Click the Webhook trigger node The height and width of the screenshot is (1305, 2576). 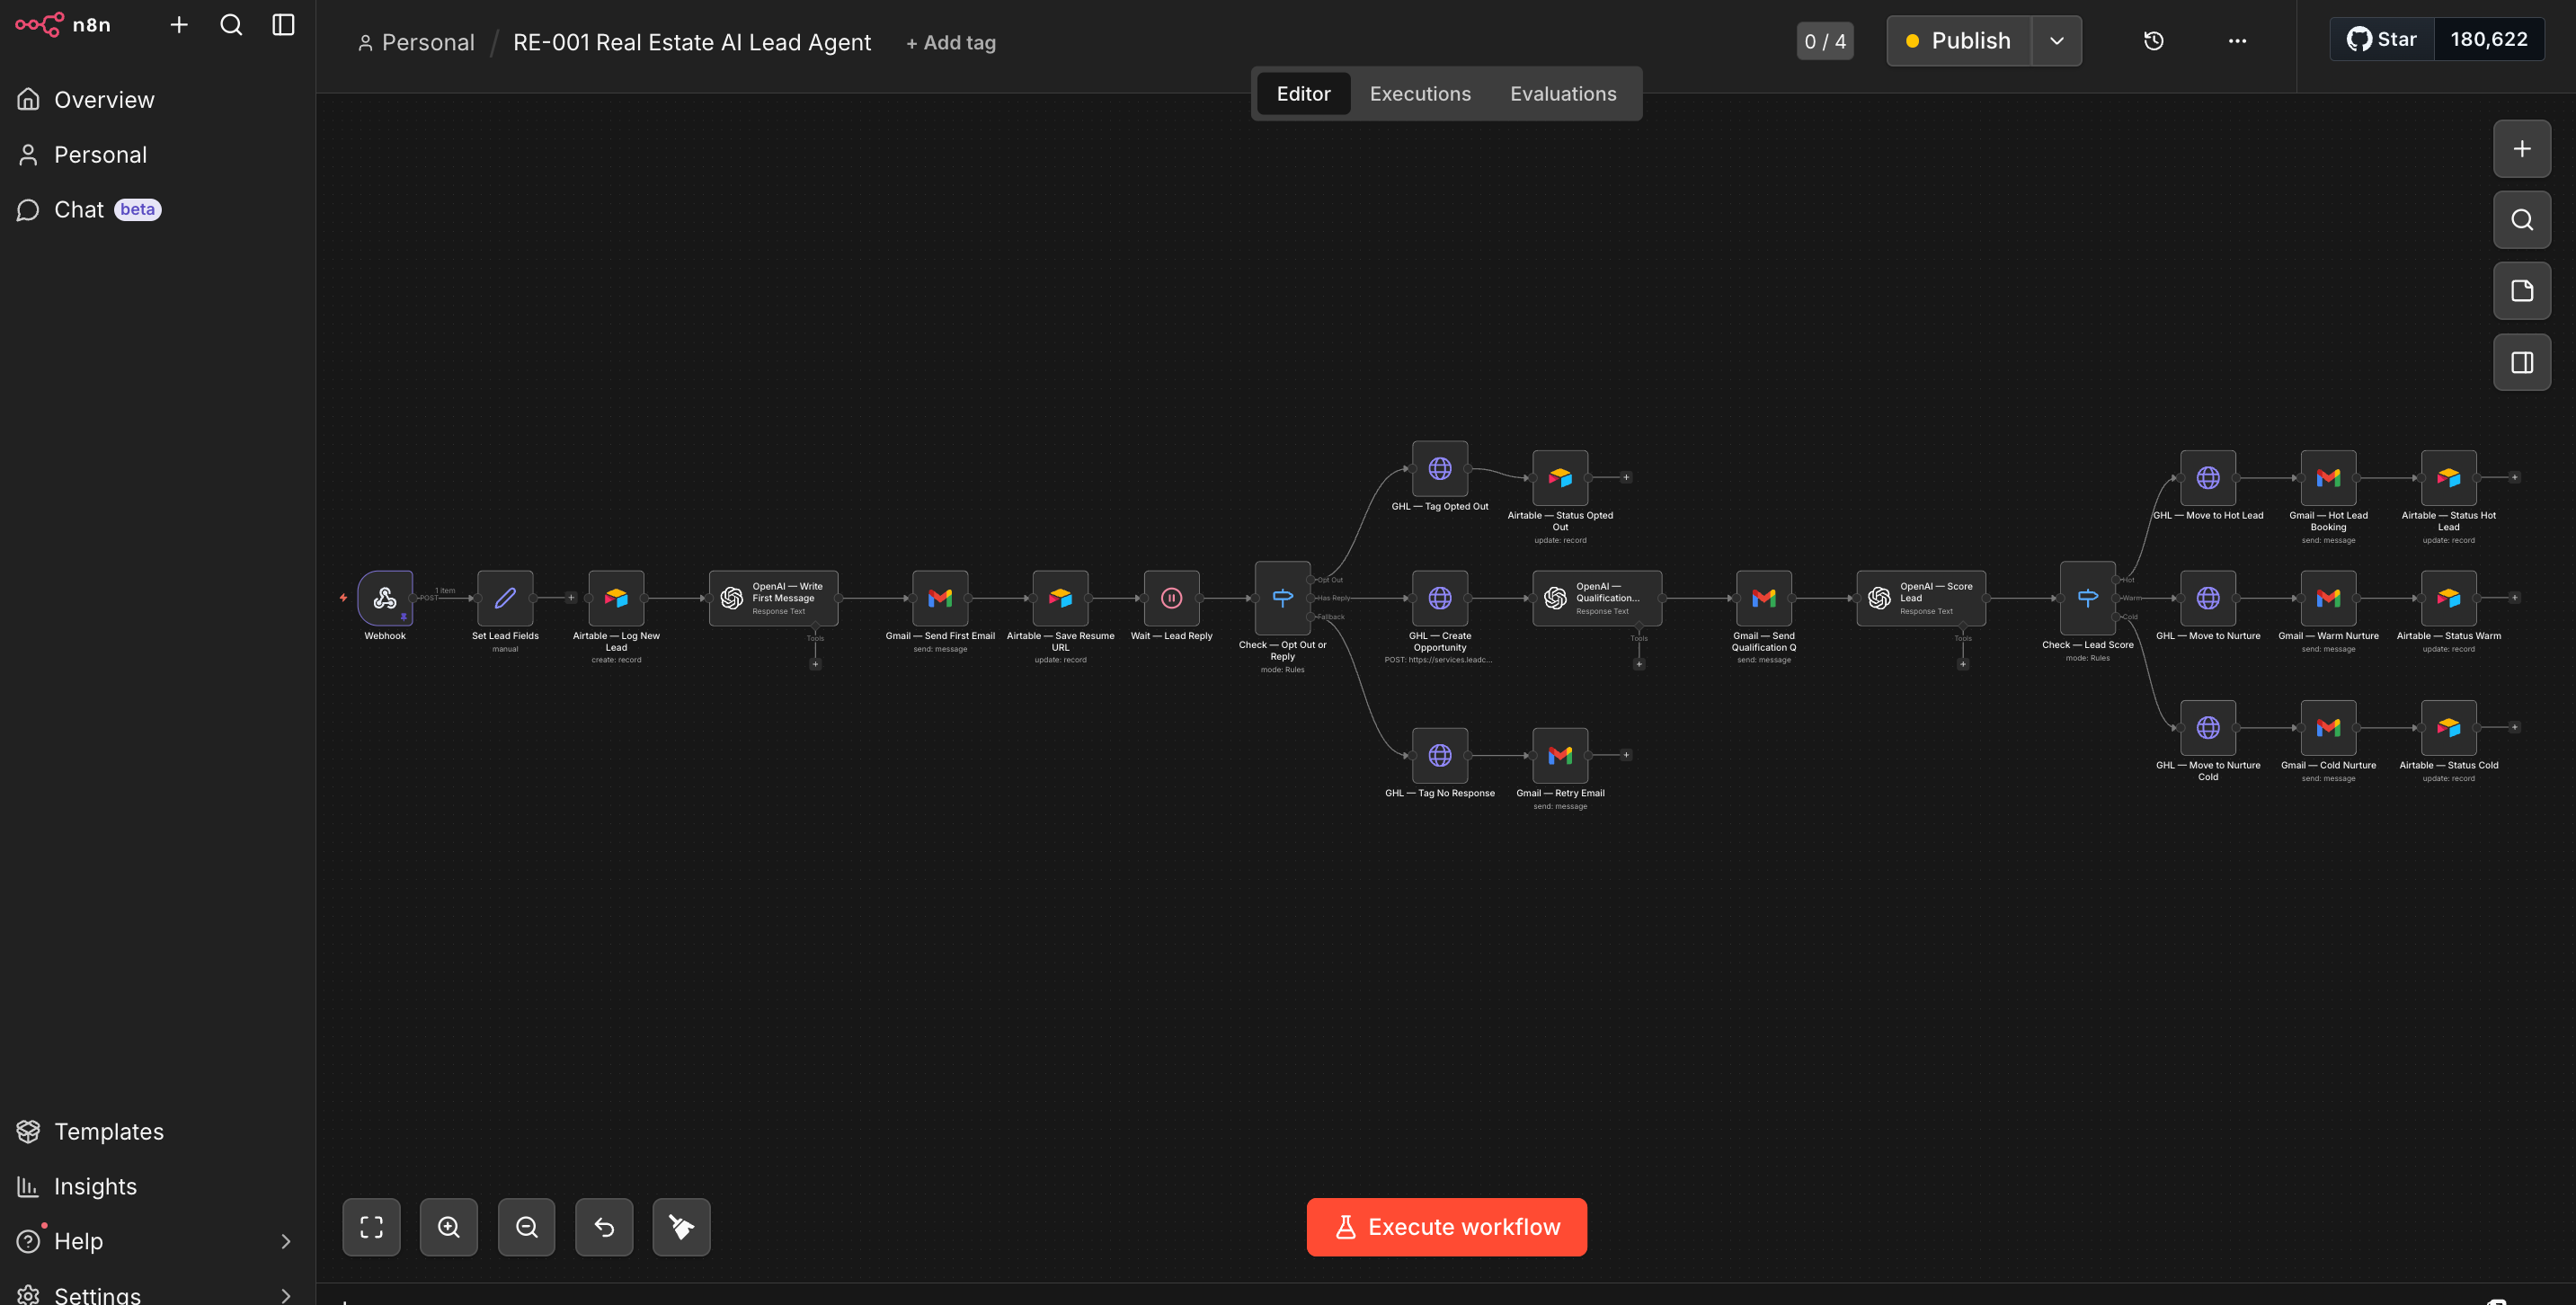(x=385, y=598)
